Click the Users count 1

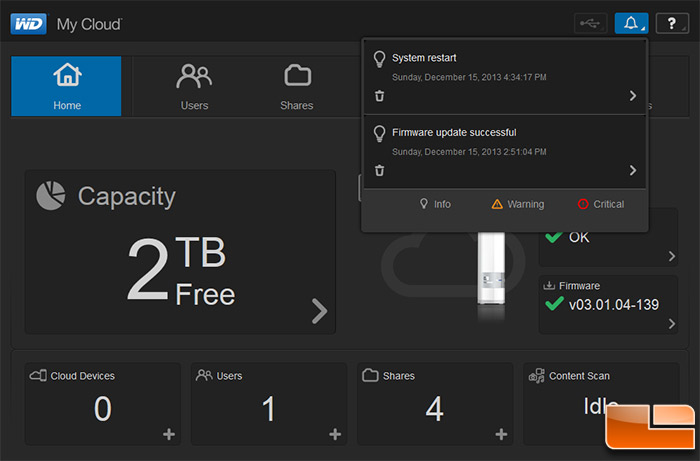pyautogui.click(x=268, y=409)
